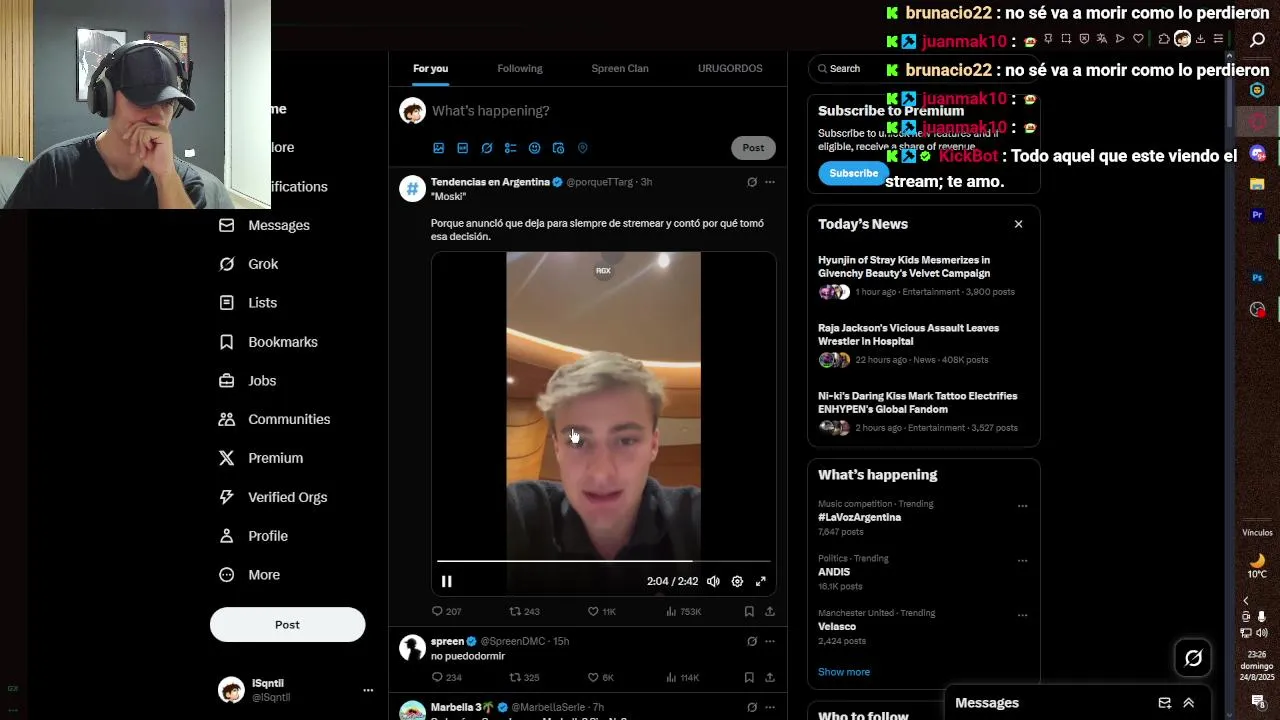Open the #LaVozArgentina trend
The width and height of the screenshot is (1280, 720).
(860, 518)
